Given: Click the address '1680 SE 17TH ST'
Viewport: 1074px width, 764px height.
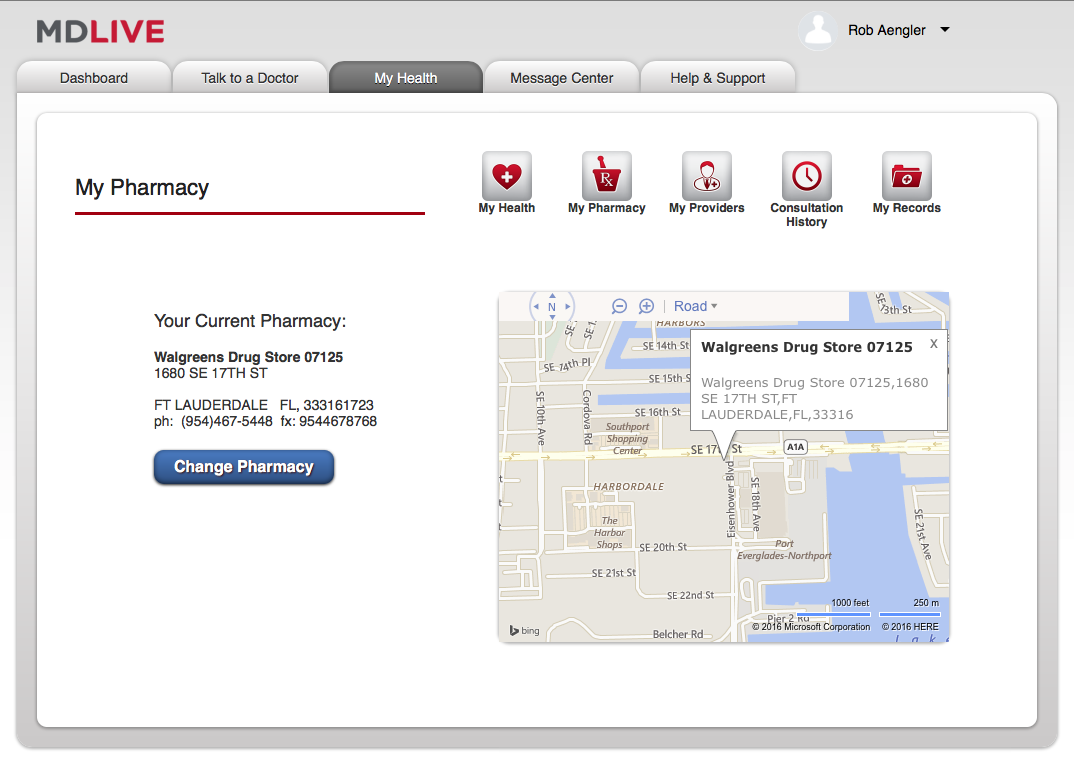Looking at the screenshot, I should click(211, 373).
